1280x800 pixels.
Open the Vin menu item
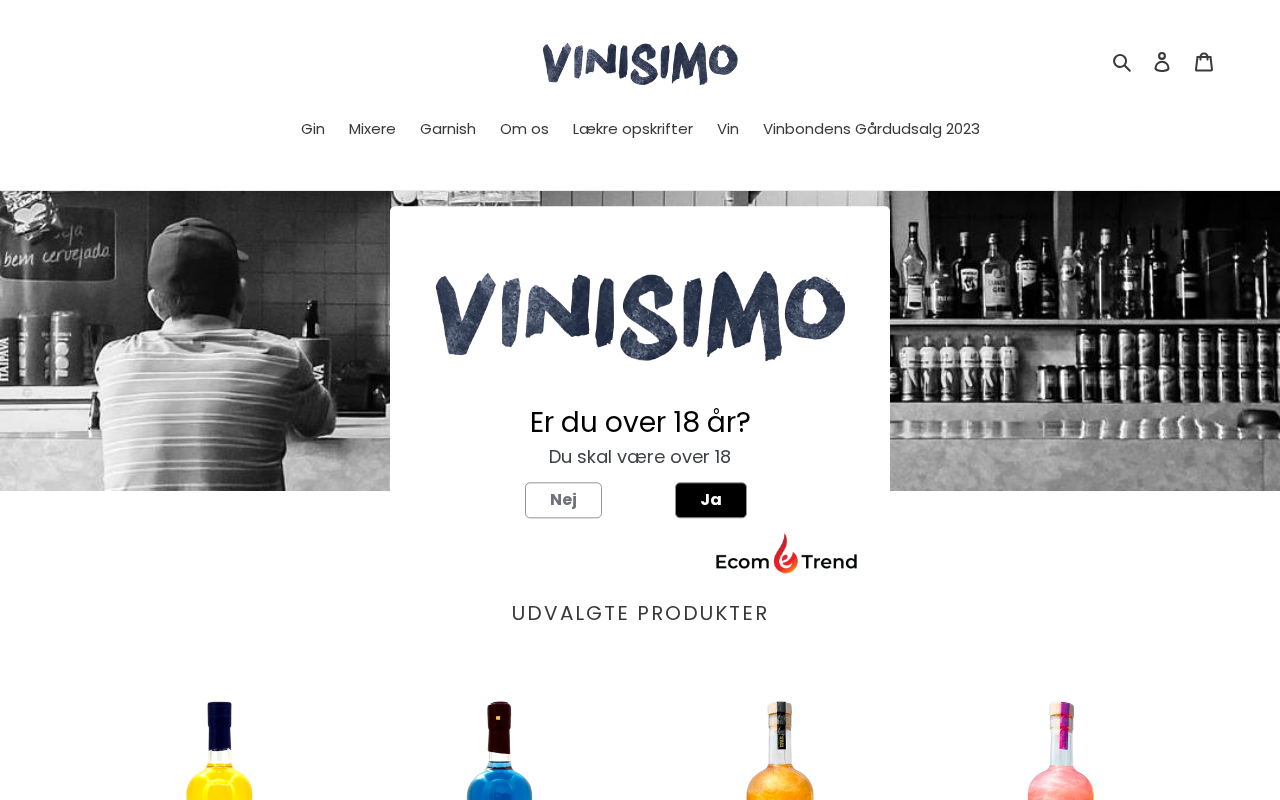click(x=728, y=129)
